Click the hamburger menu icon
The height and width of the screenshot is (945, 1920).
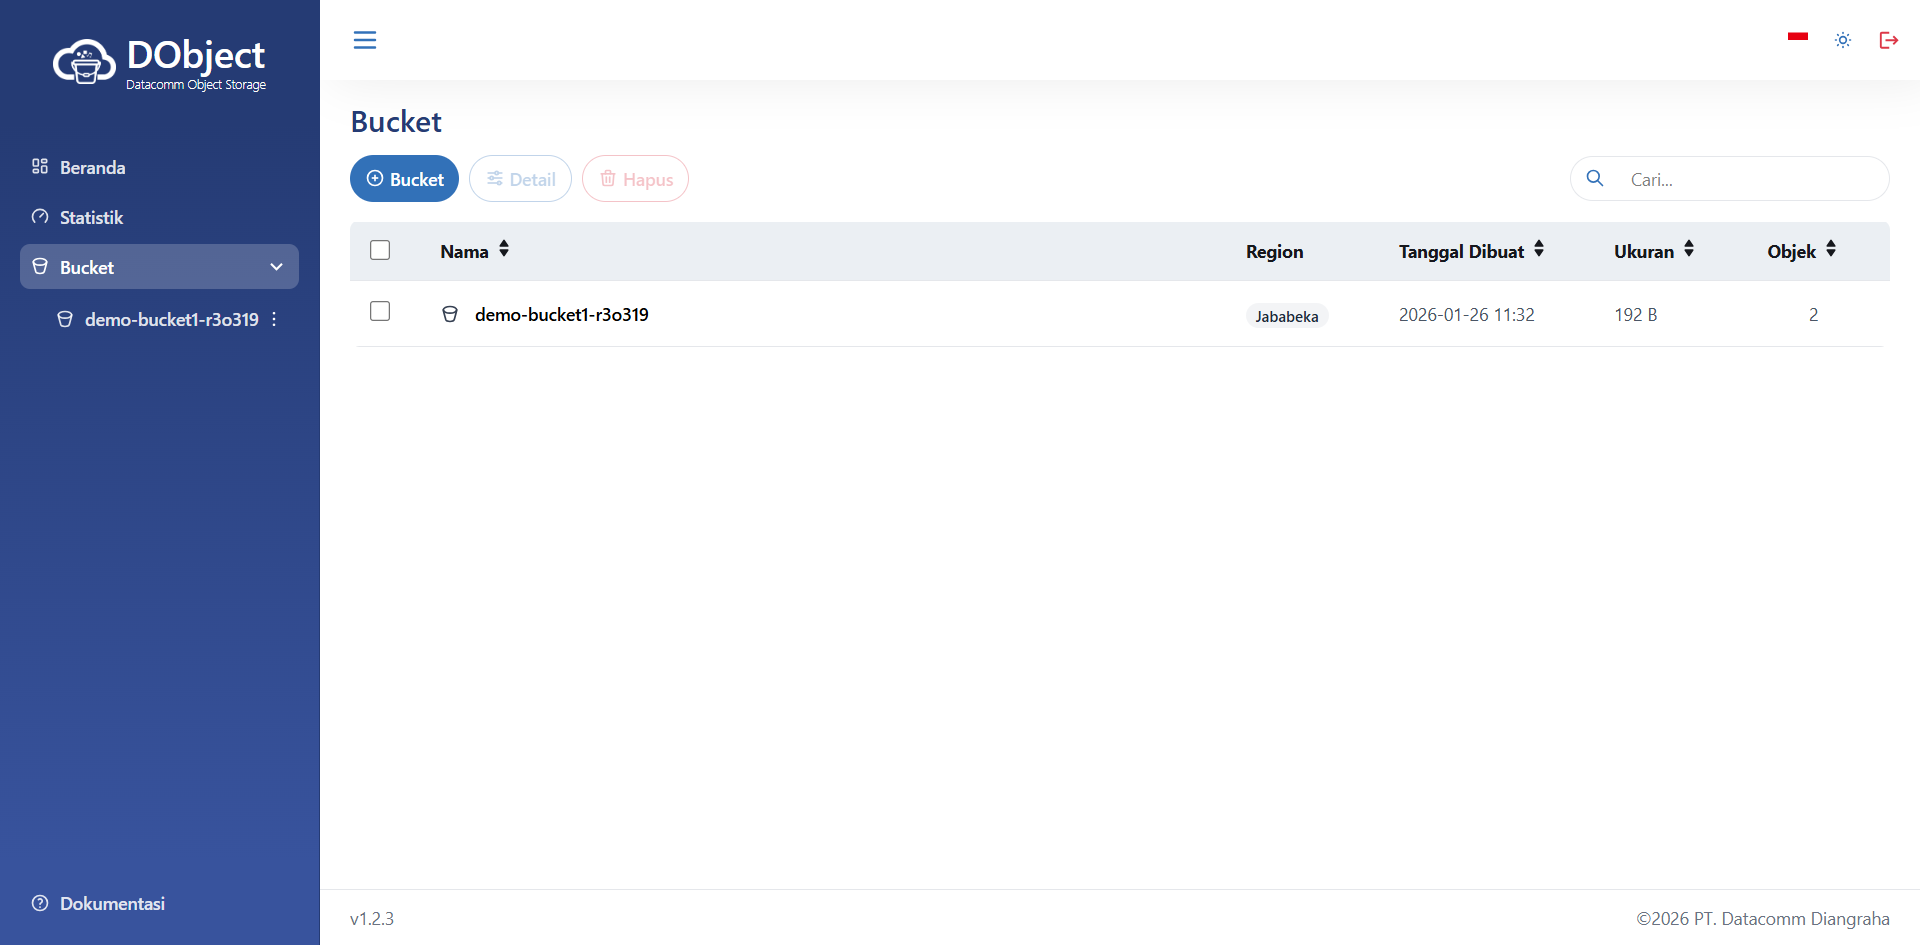(x=365, y=40)
